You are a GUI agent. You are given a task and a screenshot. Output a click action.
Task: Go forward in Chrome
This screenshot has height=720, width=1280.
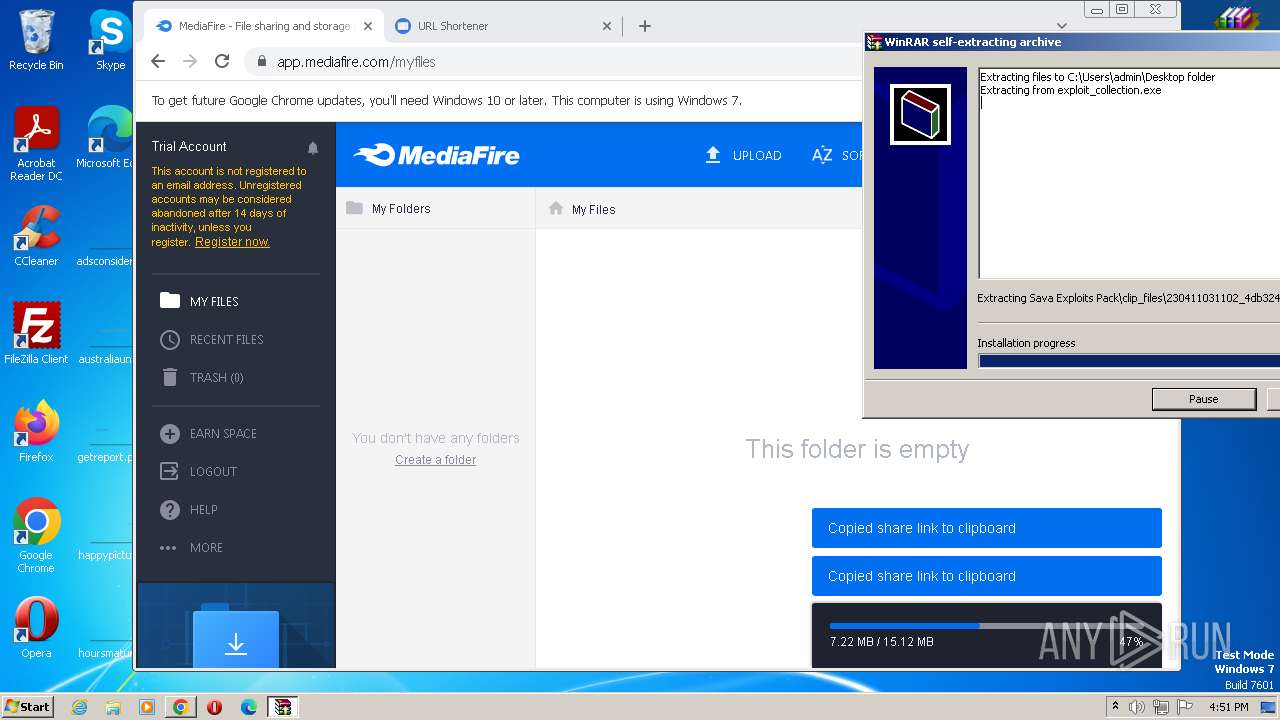pyautogui.click(x=190, y=61)
